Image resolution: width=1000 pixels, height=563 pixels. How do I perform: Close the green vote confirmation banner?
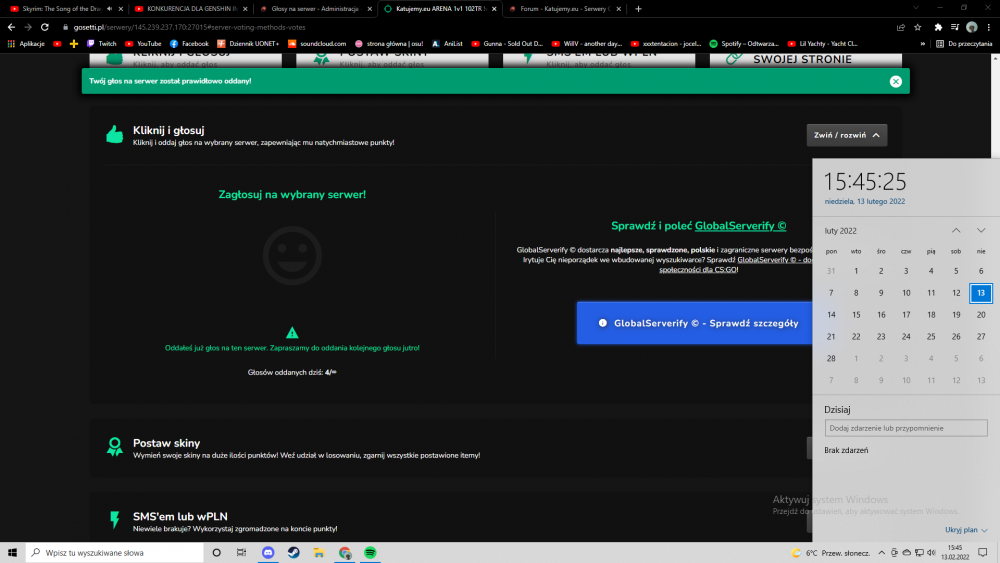point(895,81)
